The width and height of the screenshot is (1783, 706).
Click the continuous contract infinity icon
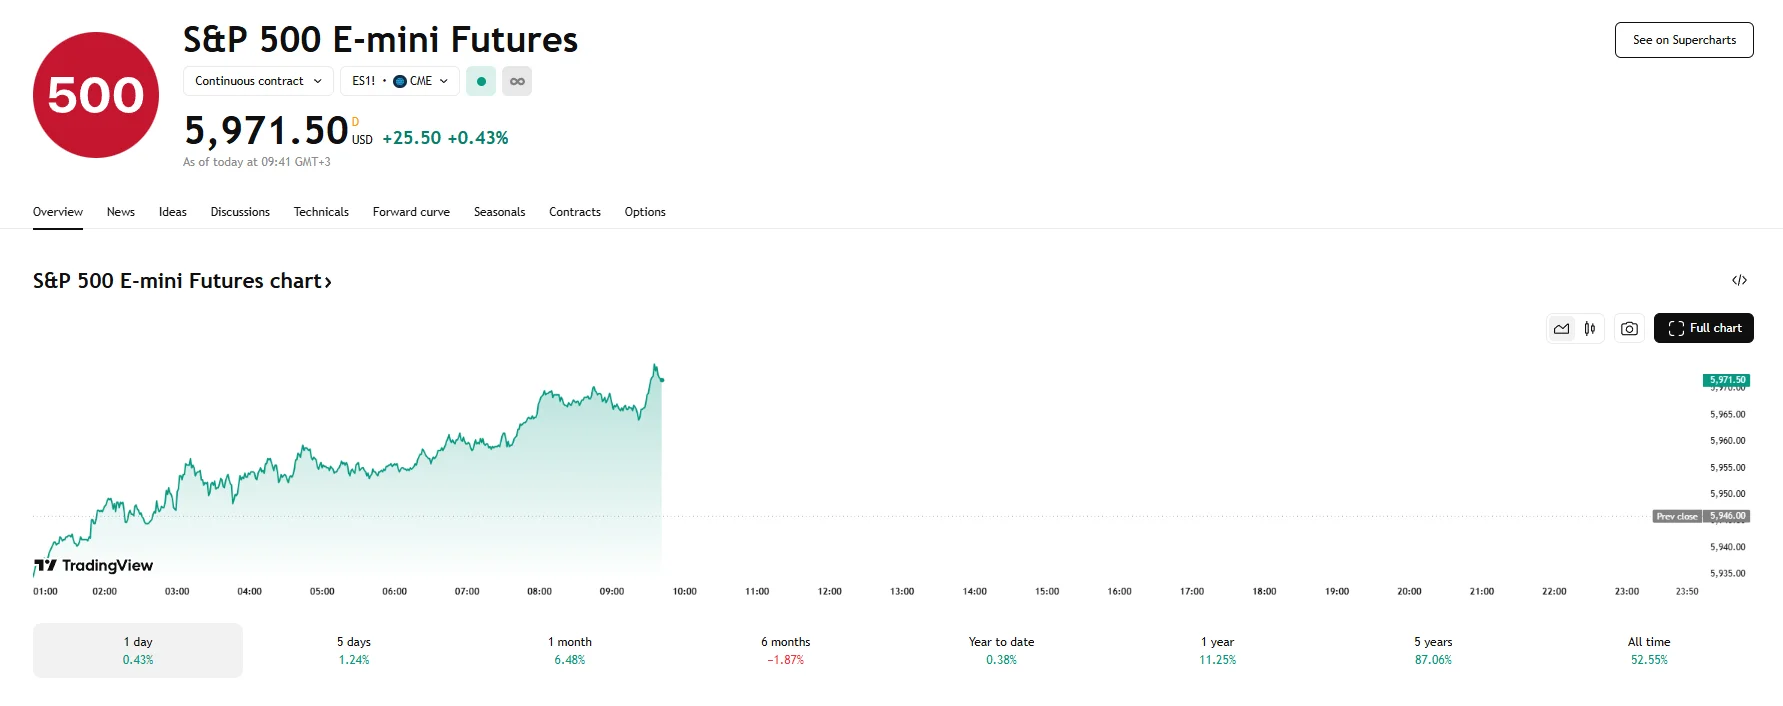click(x=517, y=81)
